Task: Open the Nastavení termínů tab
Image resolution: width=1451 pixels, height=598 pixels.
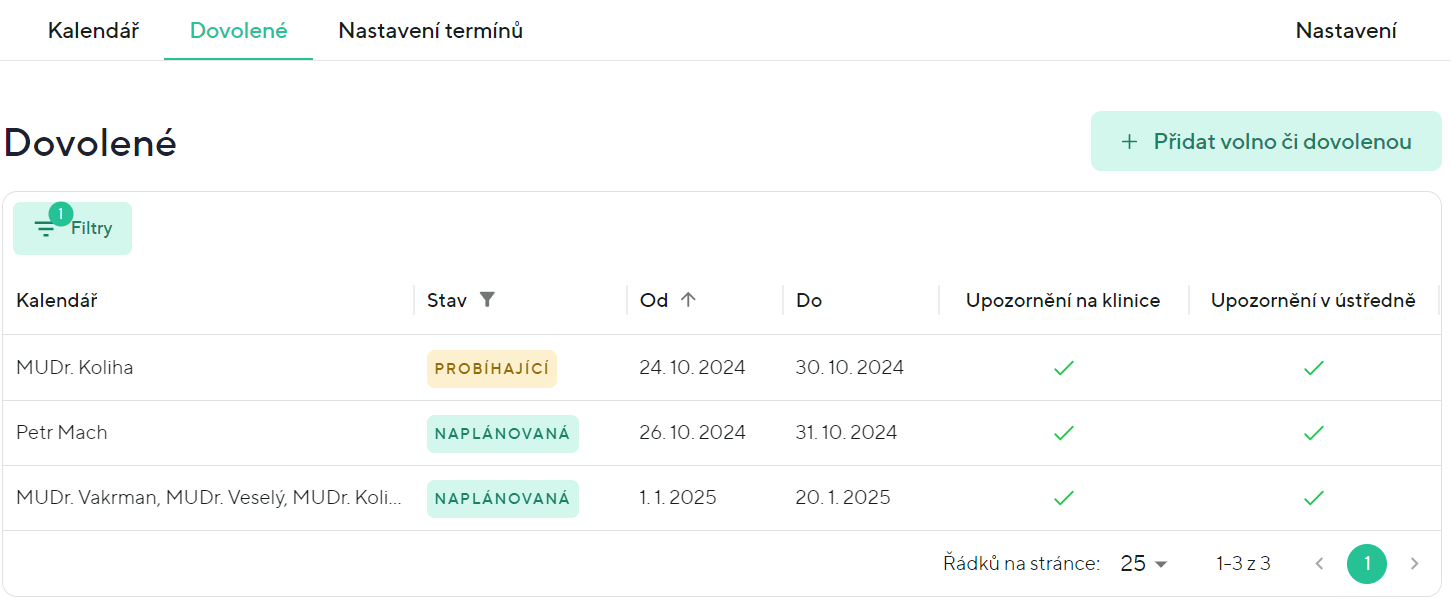Action: pyautogui.click(x=430, y=30)
